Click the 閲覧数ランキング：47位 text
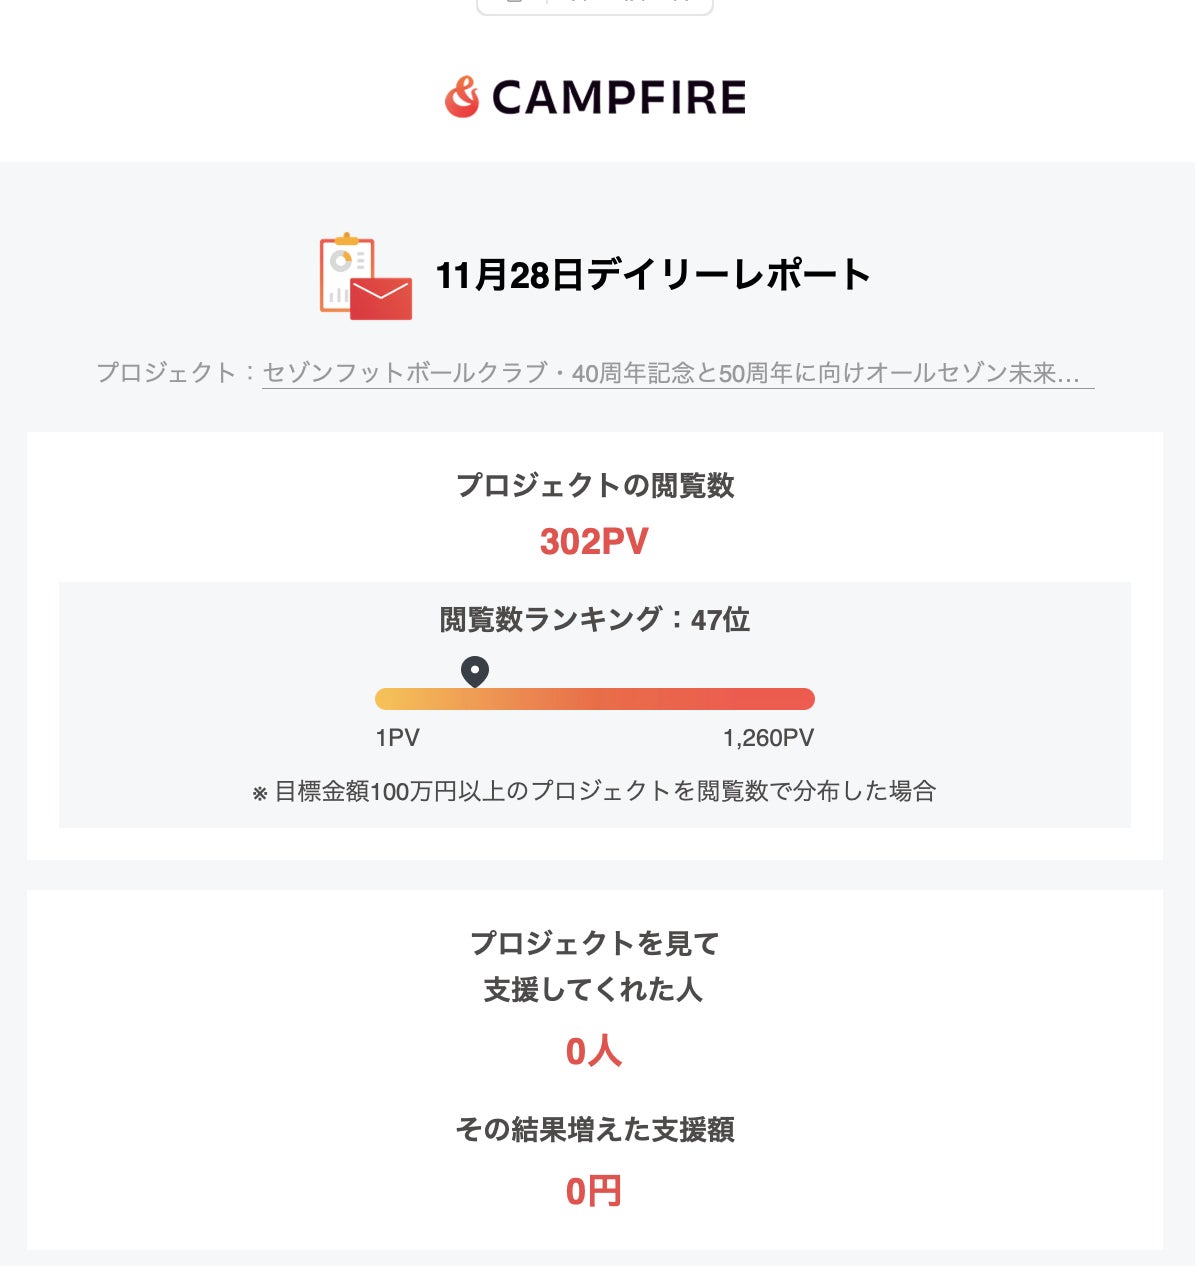The image size is (1198, 1266). click(595, 620)
